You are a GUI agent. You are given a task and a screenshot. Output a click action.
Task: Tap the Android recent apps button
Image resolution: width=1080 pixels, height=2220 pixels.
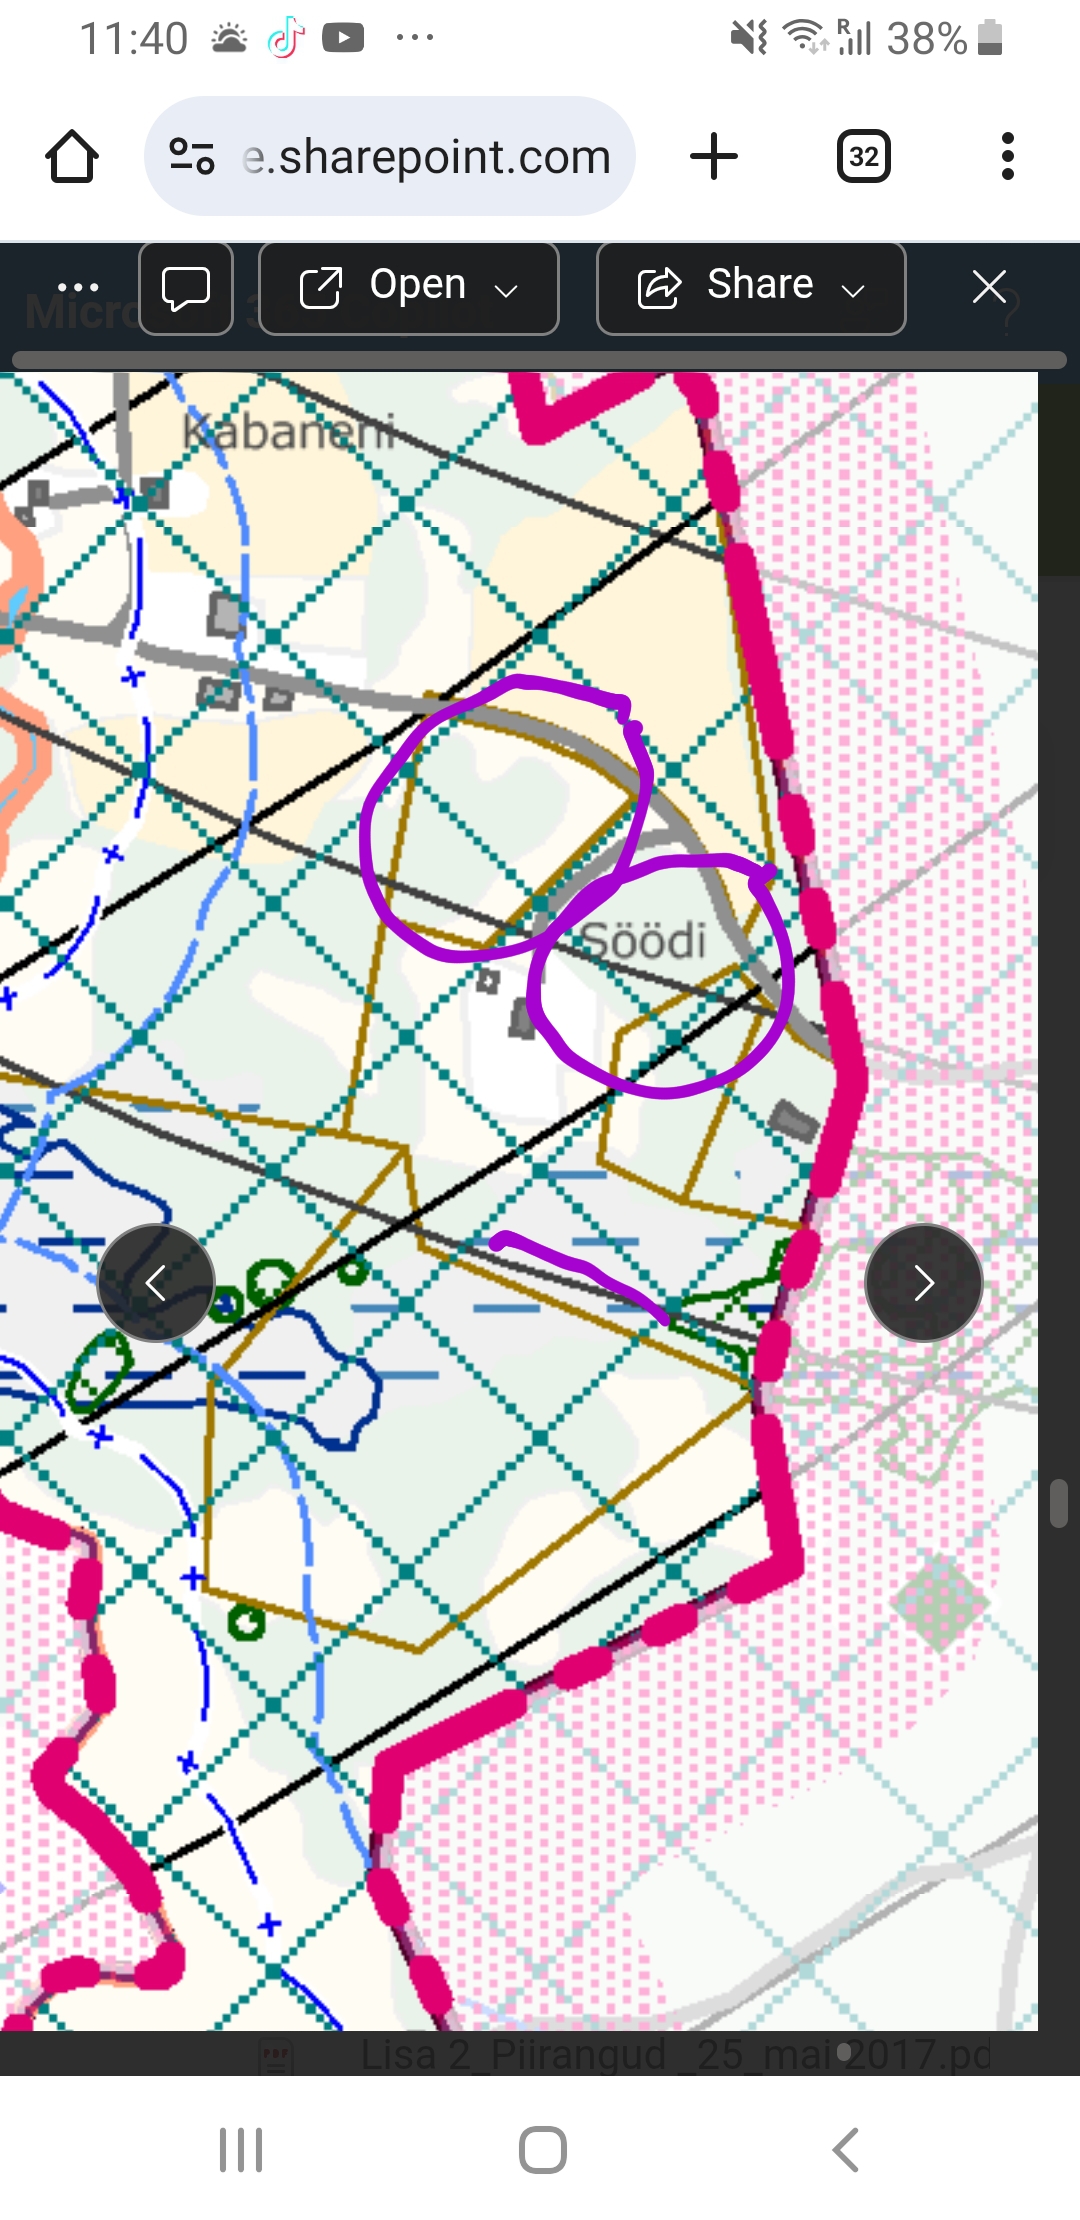click(x=241, y=2149)
